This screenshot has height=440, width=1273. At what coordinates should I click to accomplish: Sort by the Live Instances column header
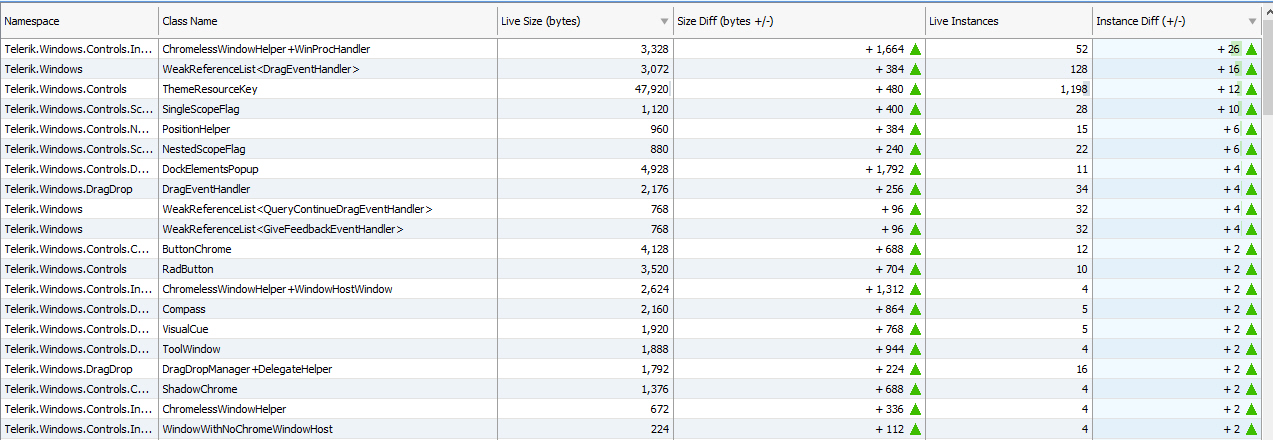click(x=1008, y=21)
